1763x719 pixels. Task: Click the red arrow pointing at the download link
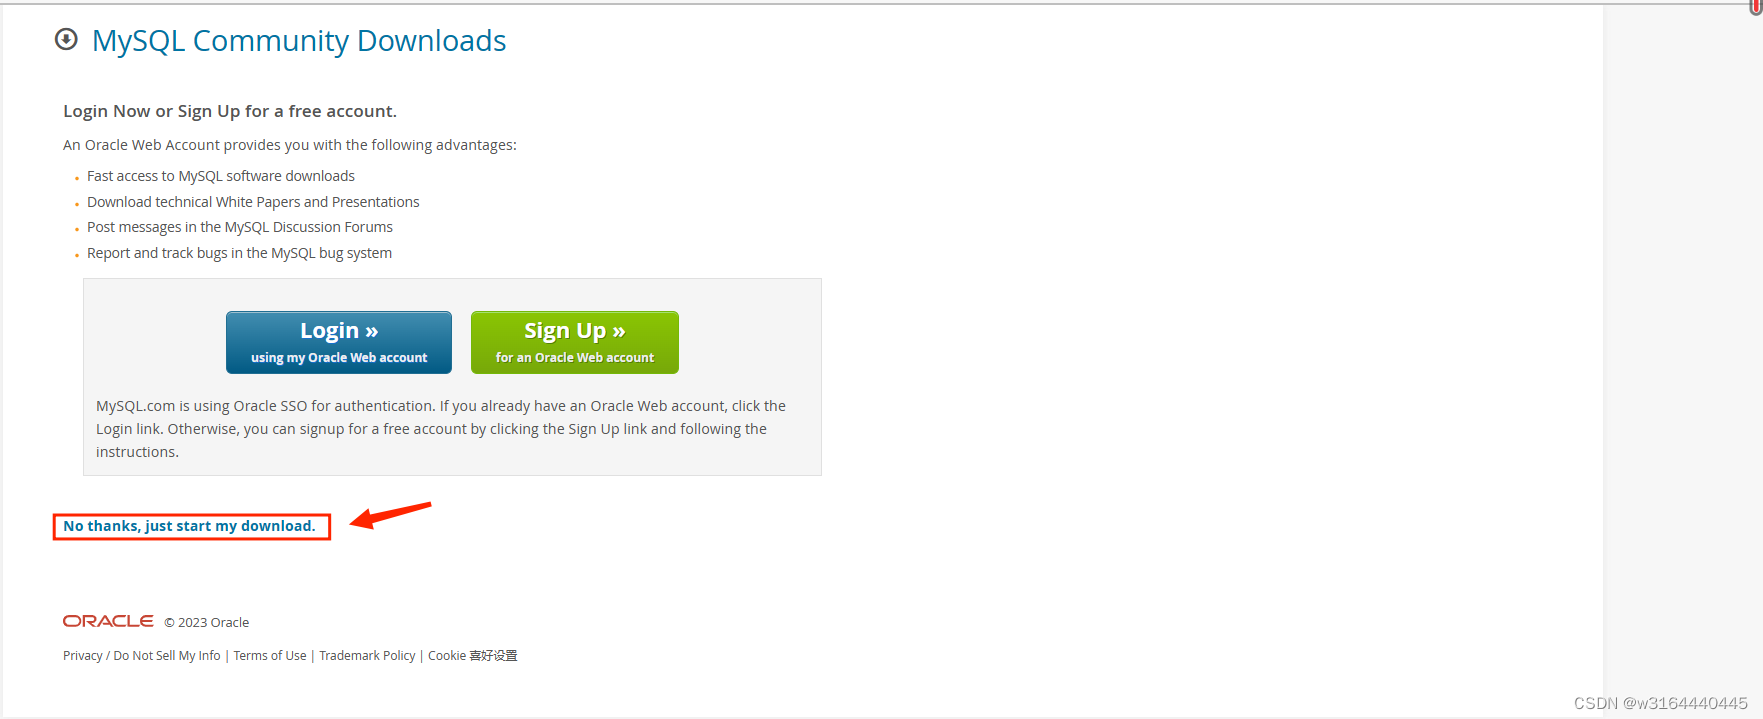pos(391,515)
